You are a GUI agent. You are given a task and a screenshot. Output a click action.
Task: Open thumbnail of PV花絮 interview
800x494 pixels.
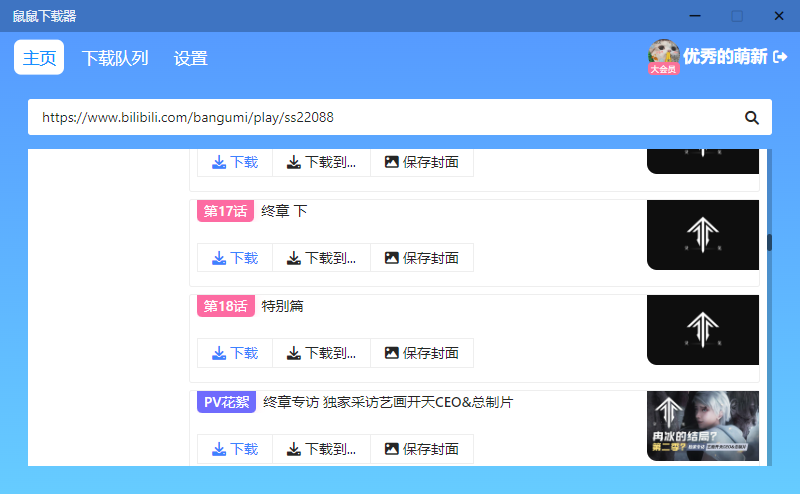702,426
